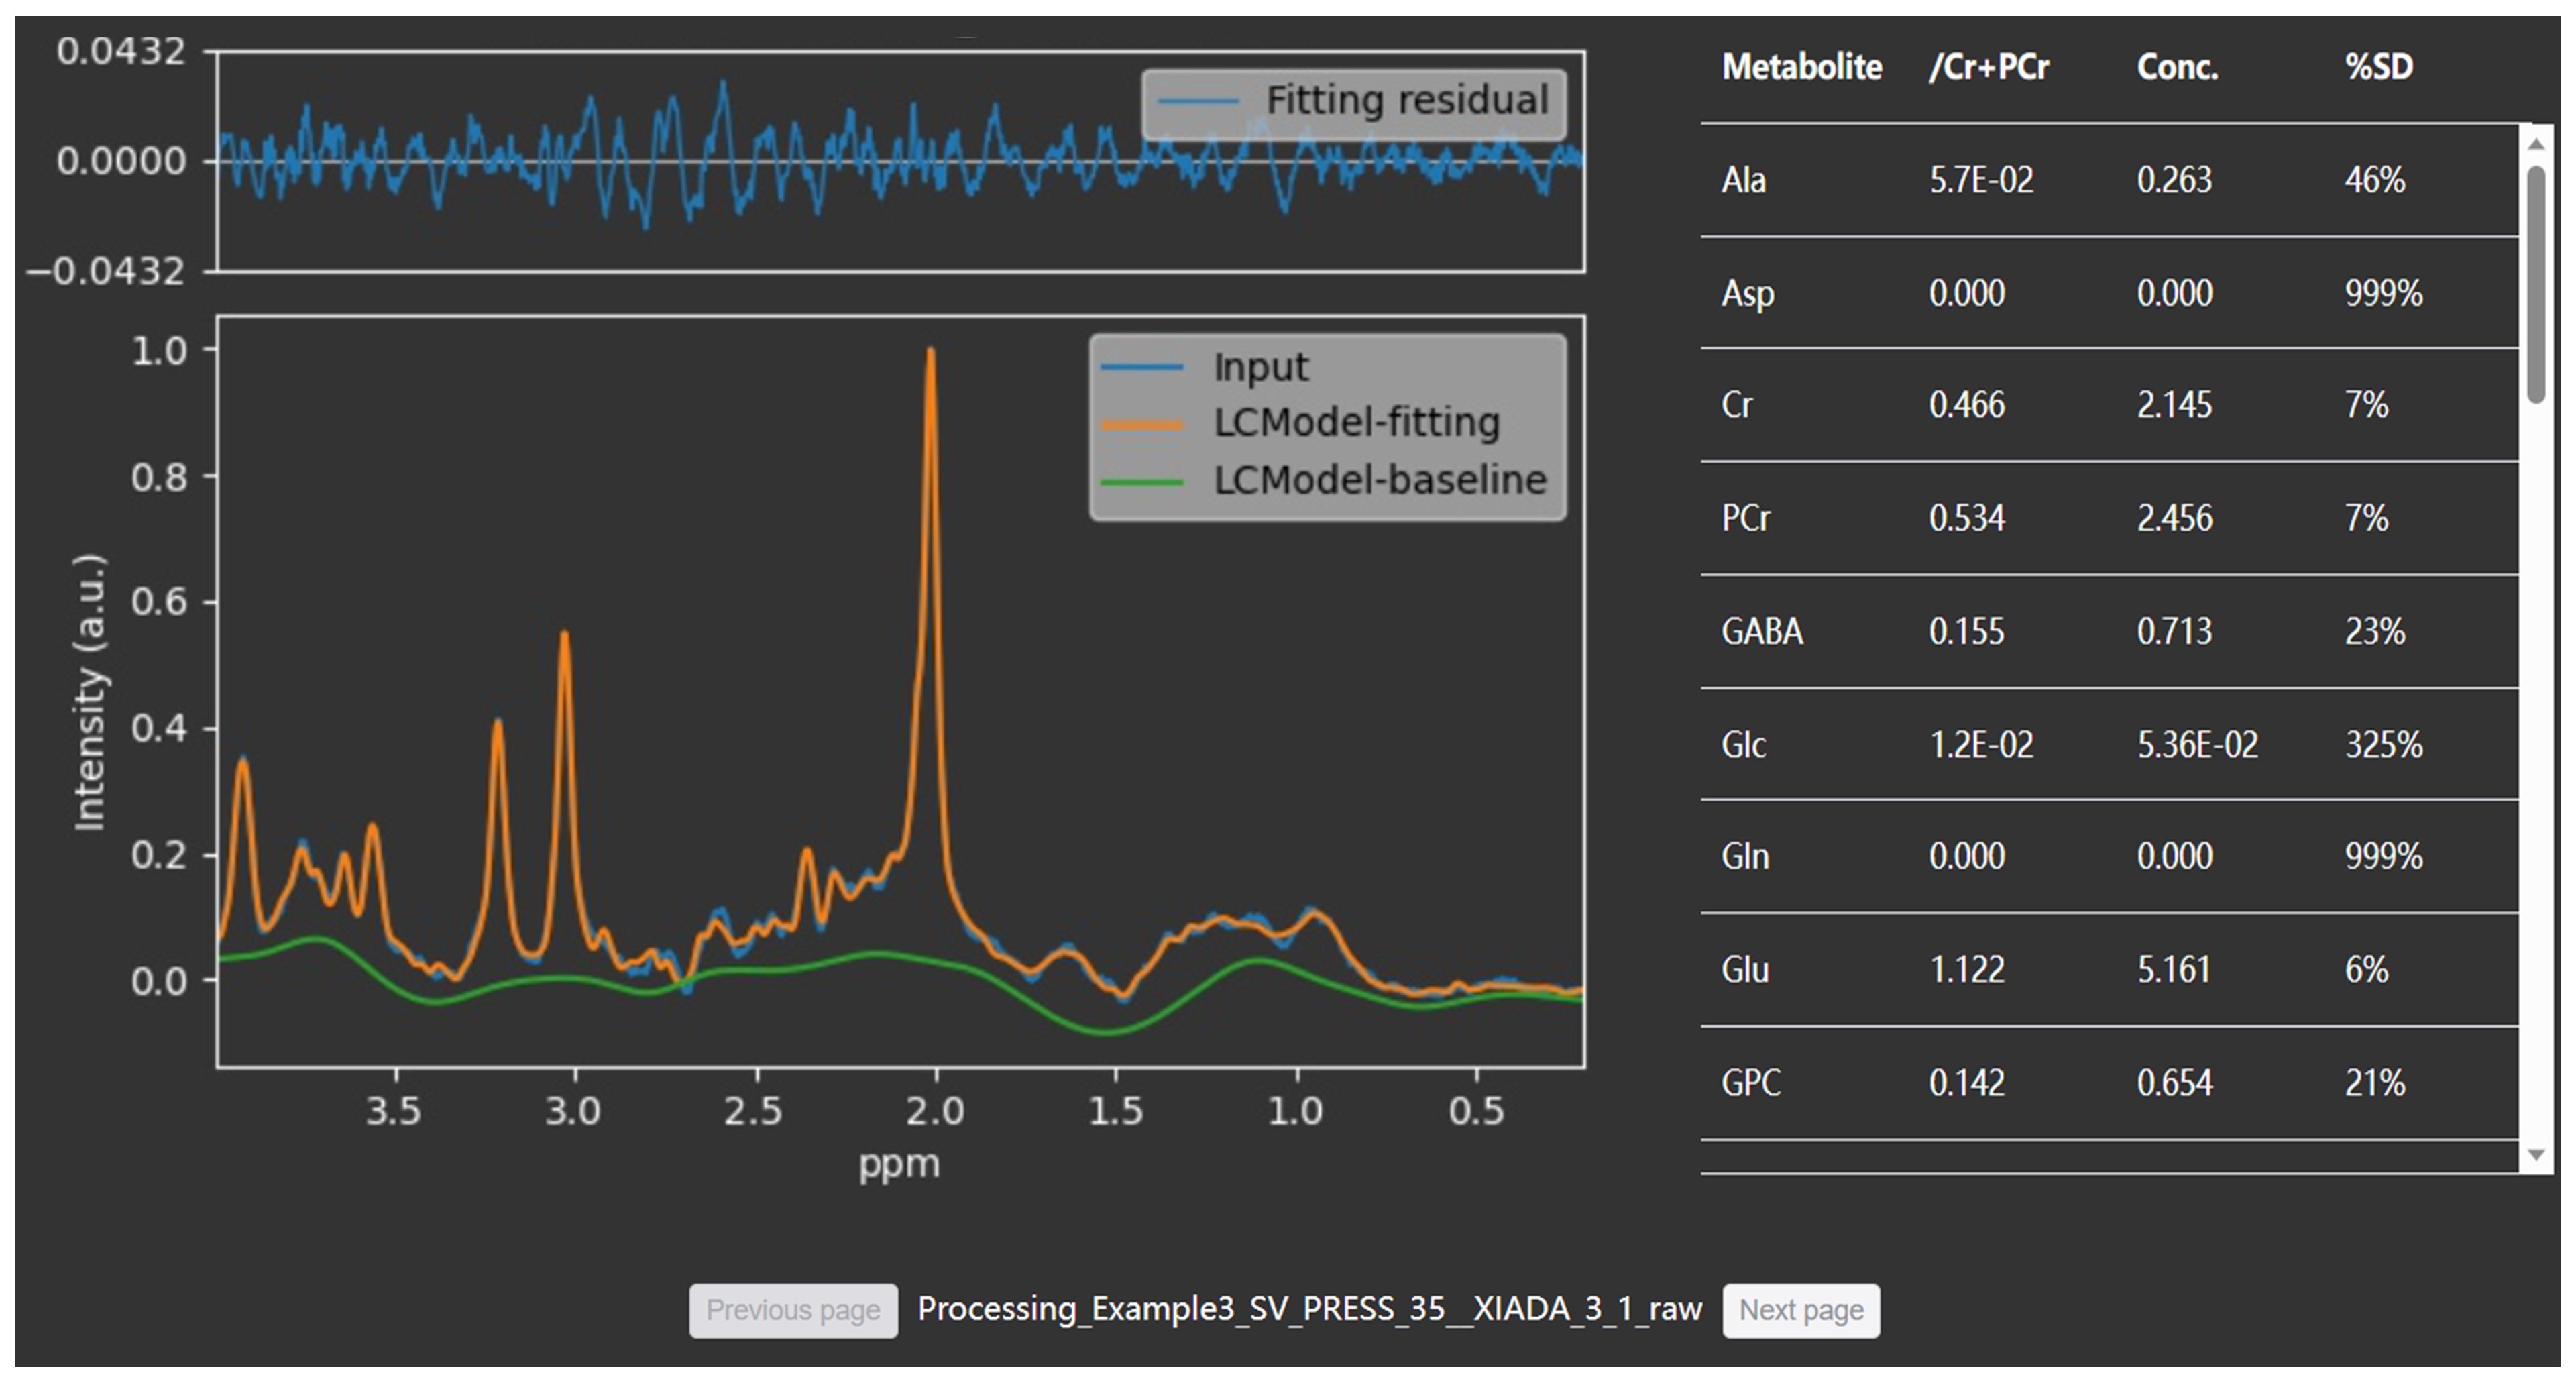This screenshot has width=2576, height=1387.
Task: Select Cr concentration value 2.145
Action: point(2175,405)
